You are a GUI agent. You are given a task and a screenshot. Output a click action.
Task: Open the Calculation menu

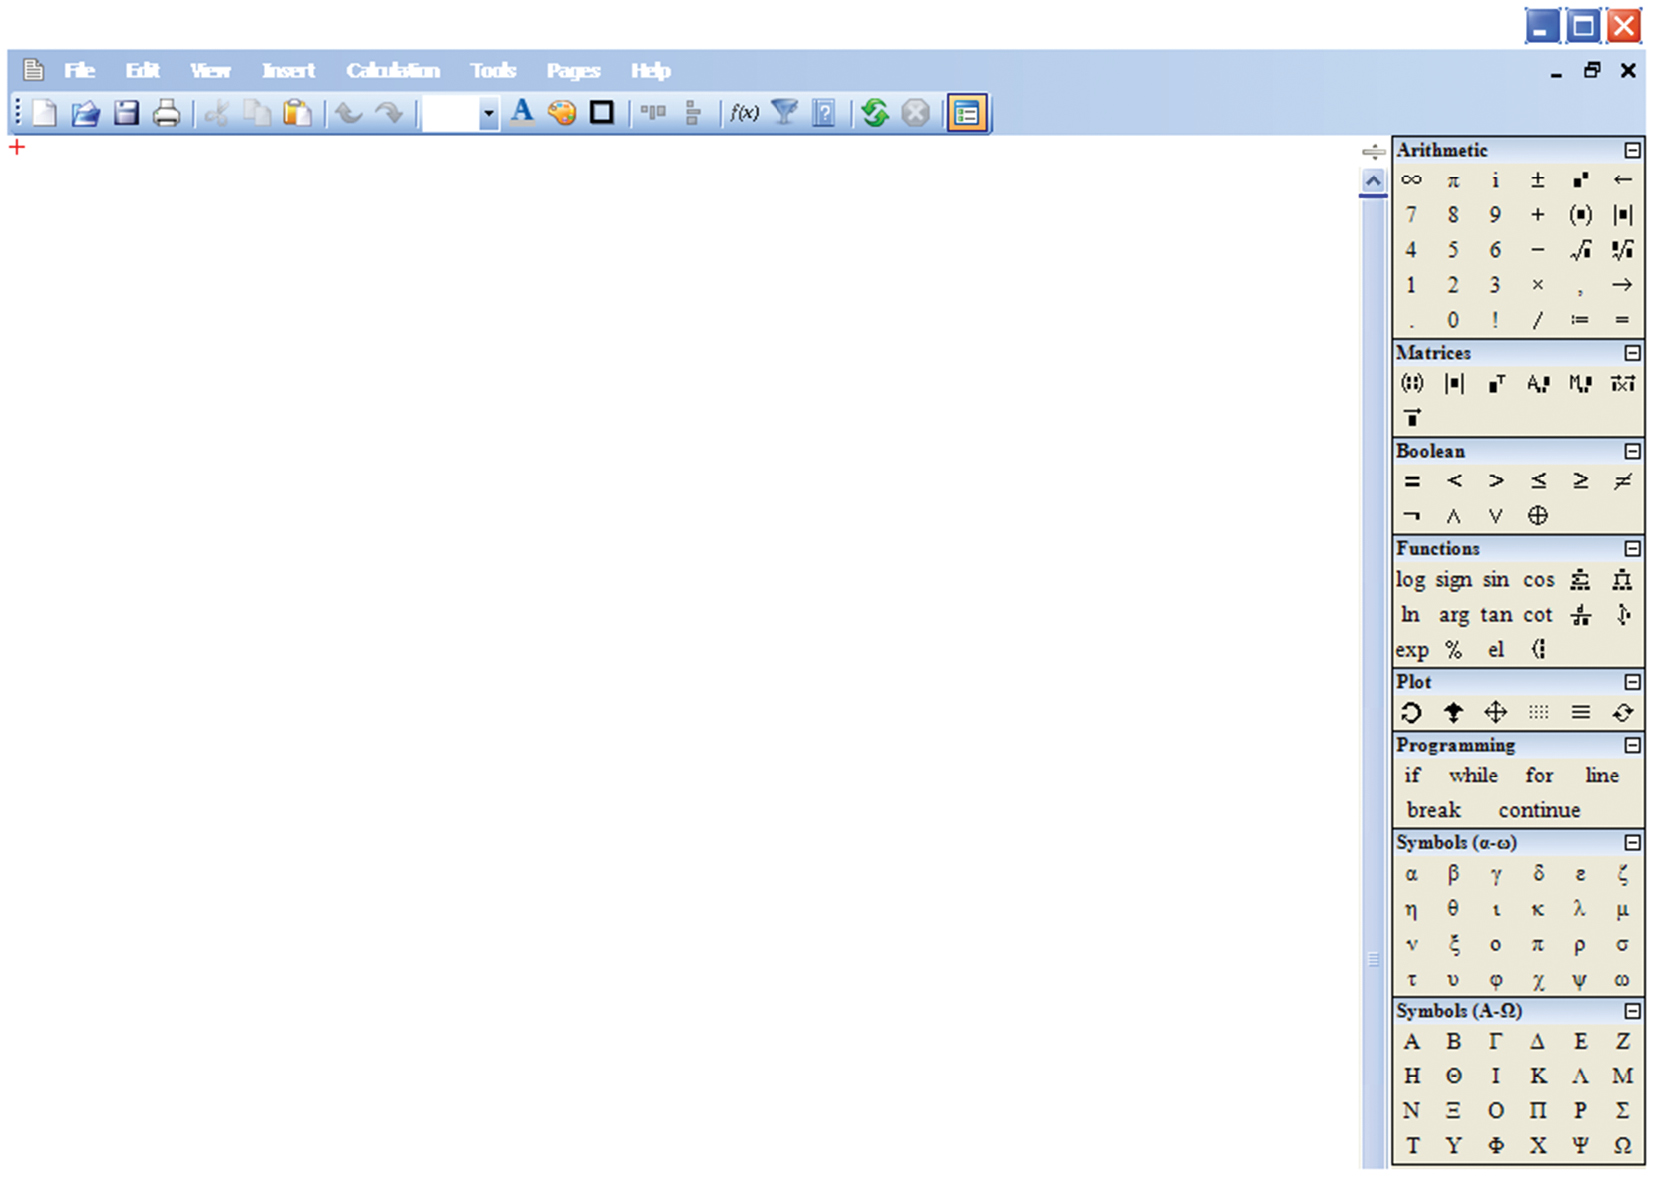tap(392, 70)
